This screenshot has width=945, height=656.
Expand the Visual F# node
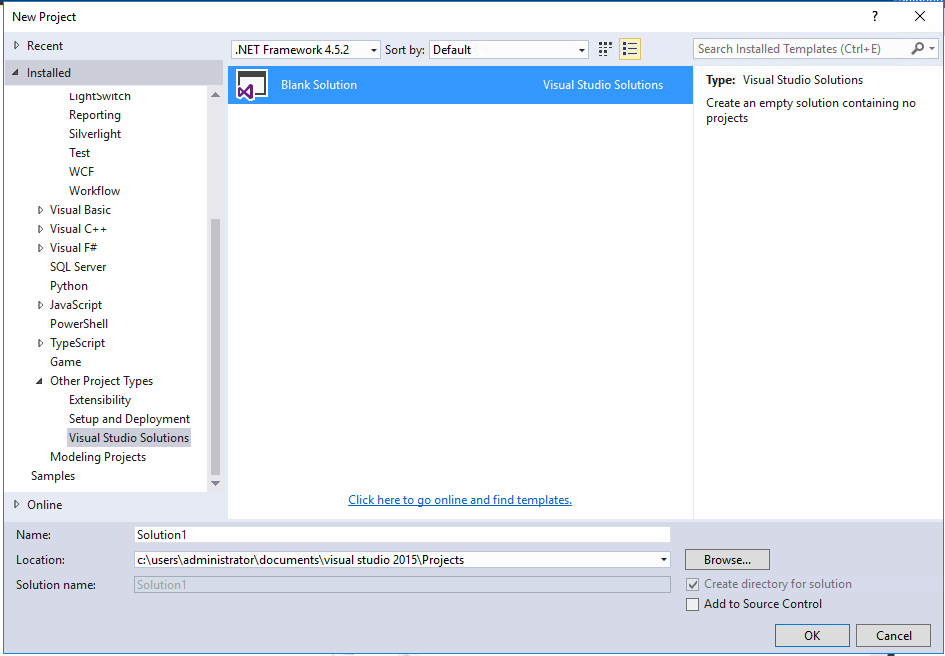pos(40,248)
